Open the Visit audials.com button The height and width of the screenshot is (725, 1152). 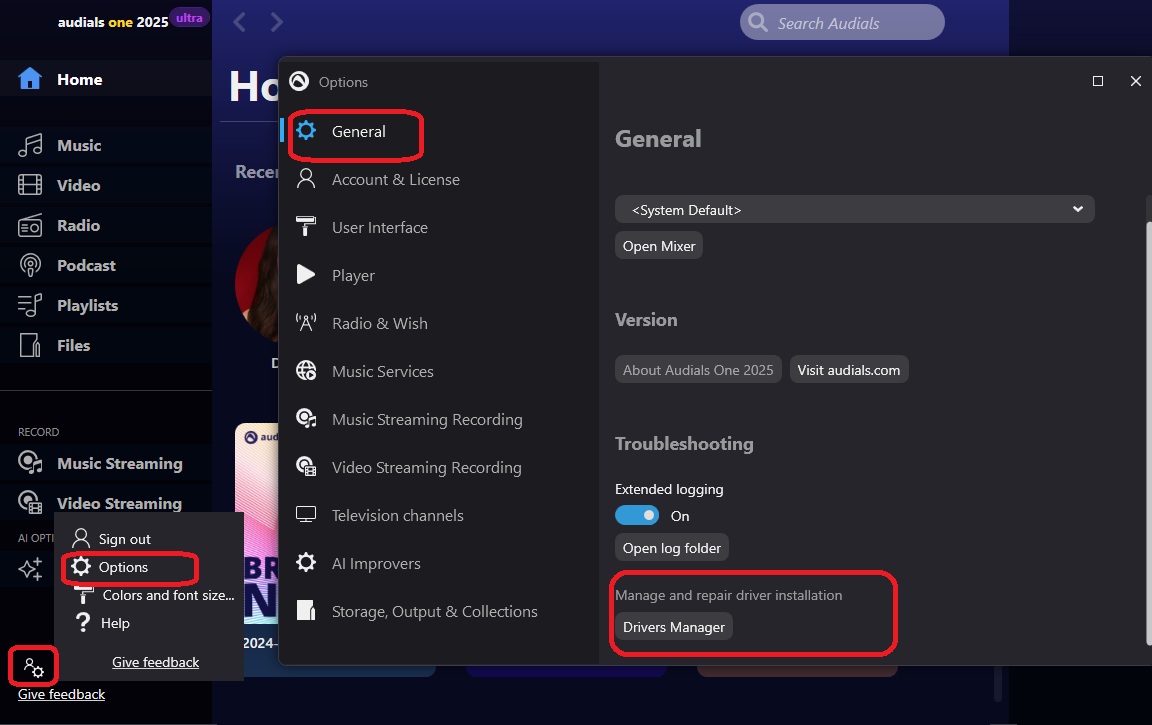[849, 370]
